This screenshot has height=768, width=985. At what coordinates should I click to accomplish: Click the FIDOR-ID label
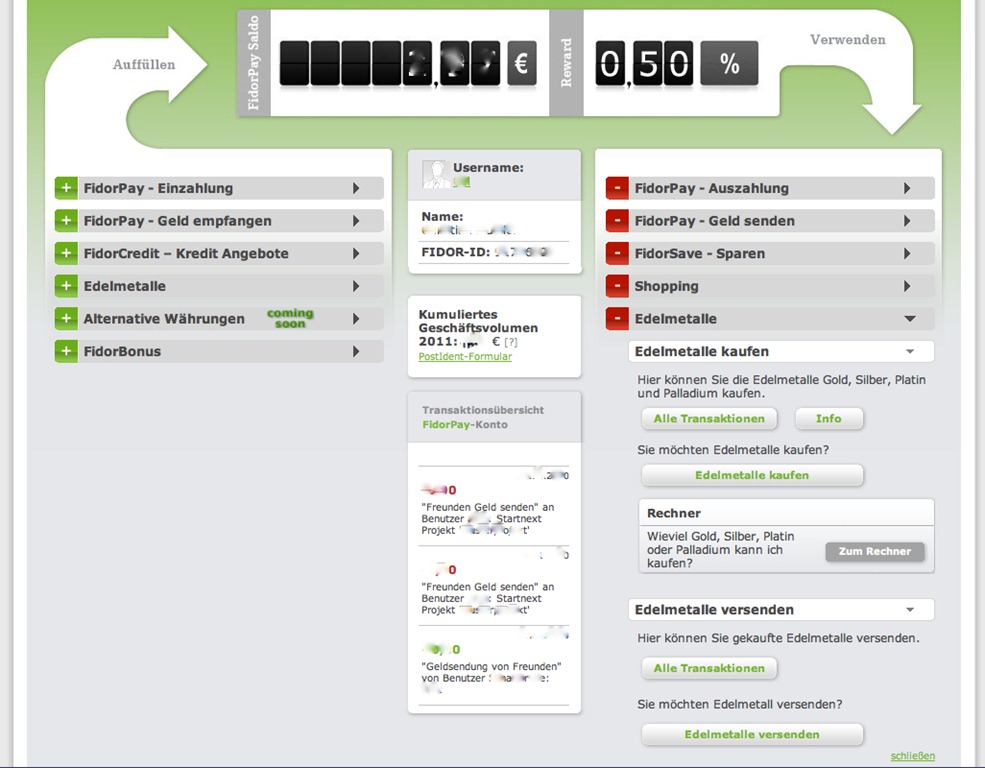455,252
